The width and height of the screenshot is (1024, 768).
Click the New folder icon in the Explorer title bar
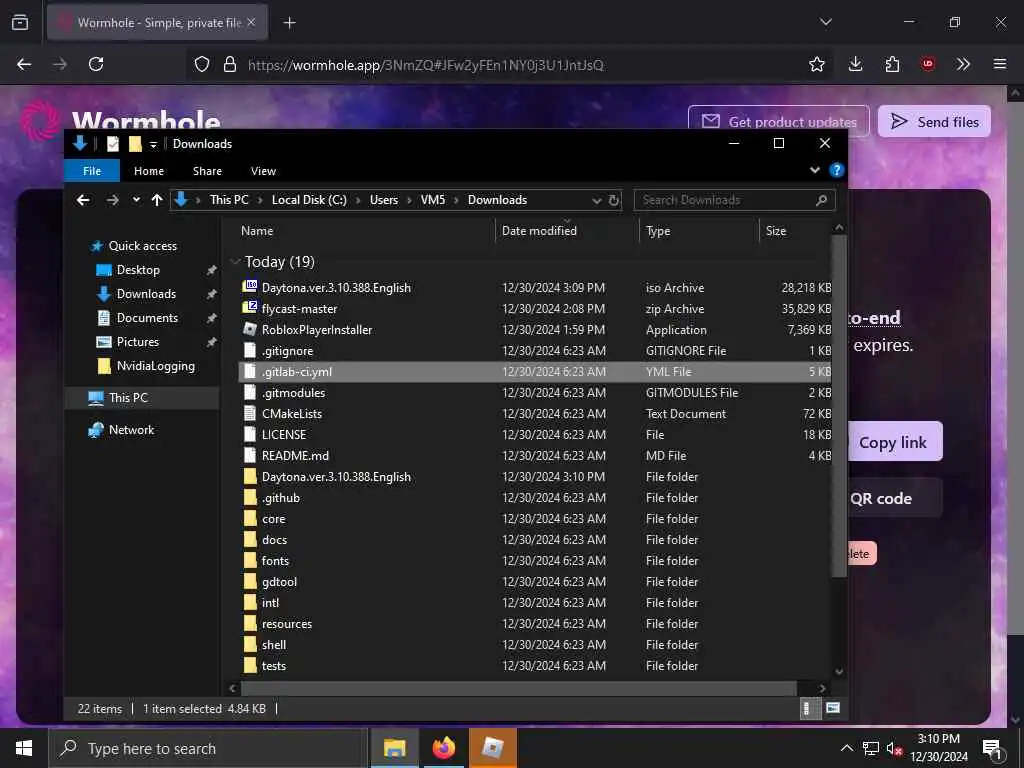135,144
